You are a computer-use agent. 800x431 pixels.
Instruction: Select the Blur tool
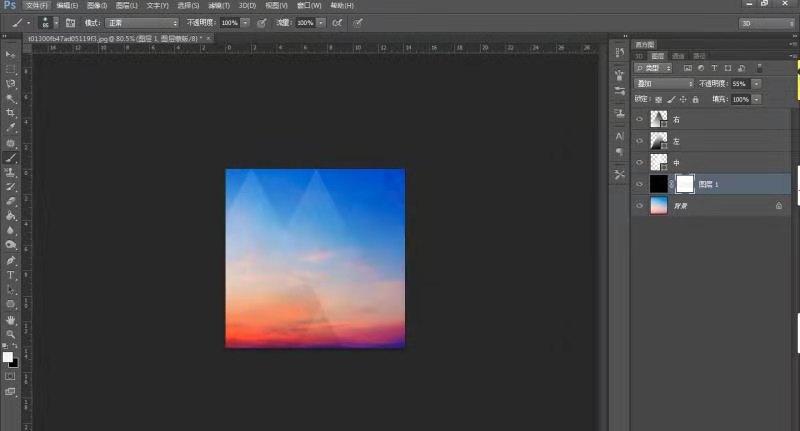click(x=10, y=231)
